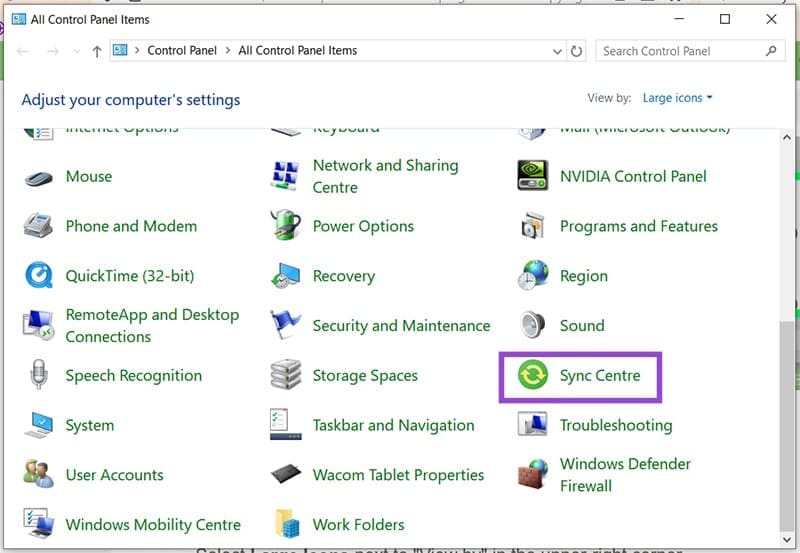The height and width of the screenshot is (553, 800).
Task: Open the QuickTime (32-bit) icon
Action: coord(39,276)
